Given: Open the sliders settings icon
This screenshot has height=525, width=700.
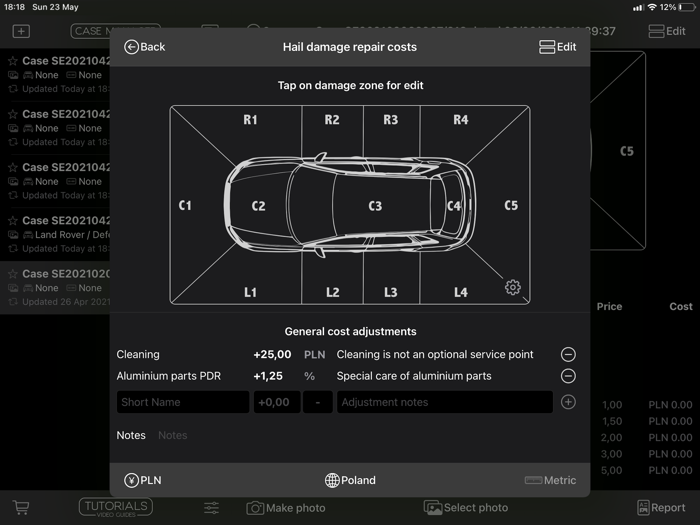Looking at the screenshot, I should (x=212, y=508).
